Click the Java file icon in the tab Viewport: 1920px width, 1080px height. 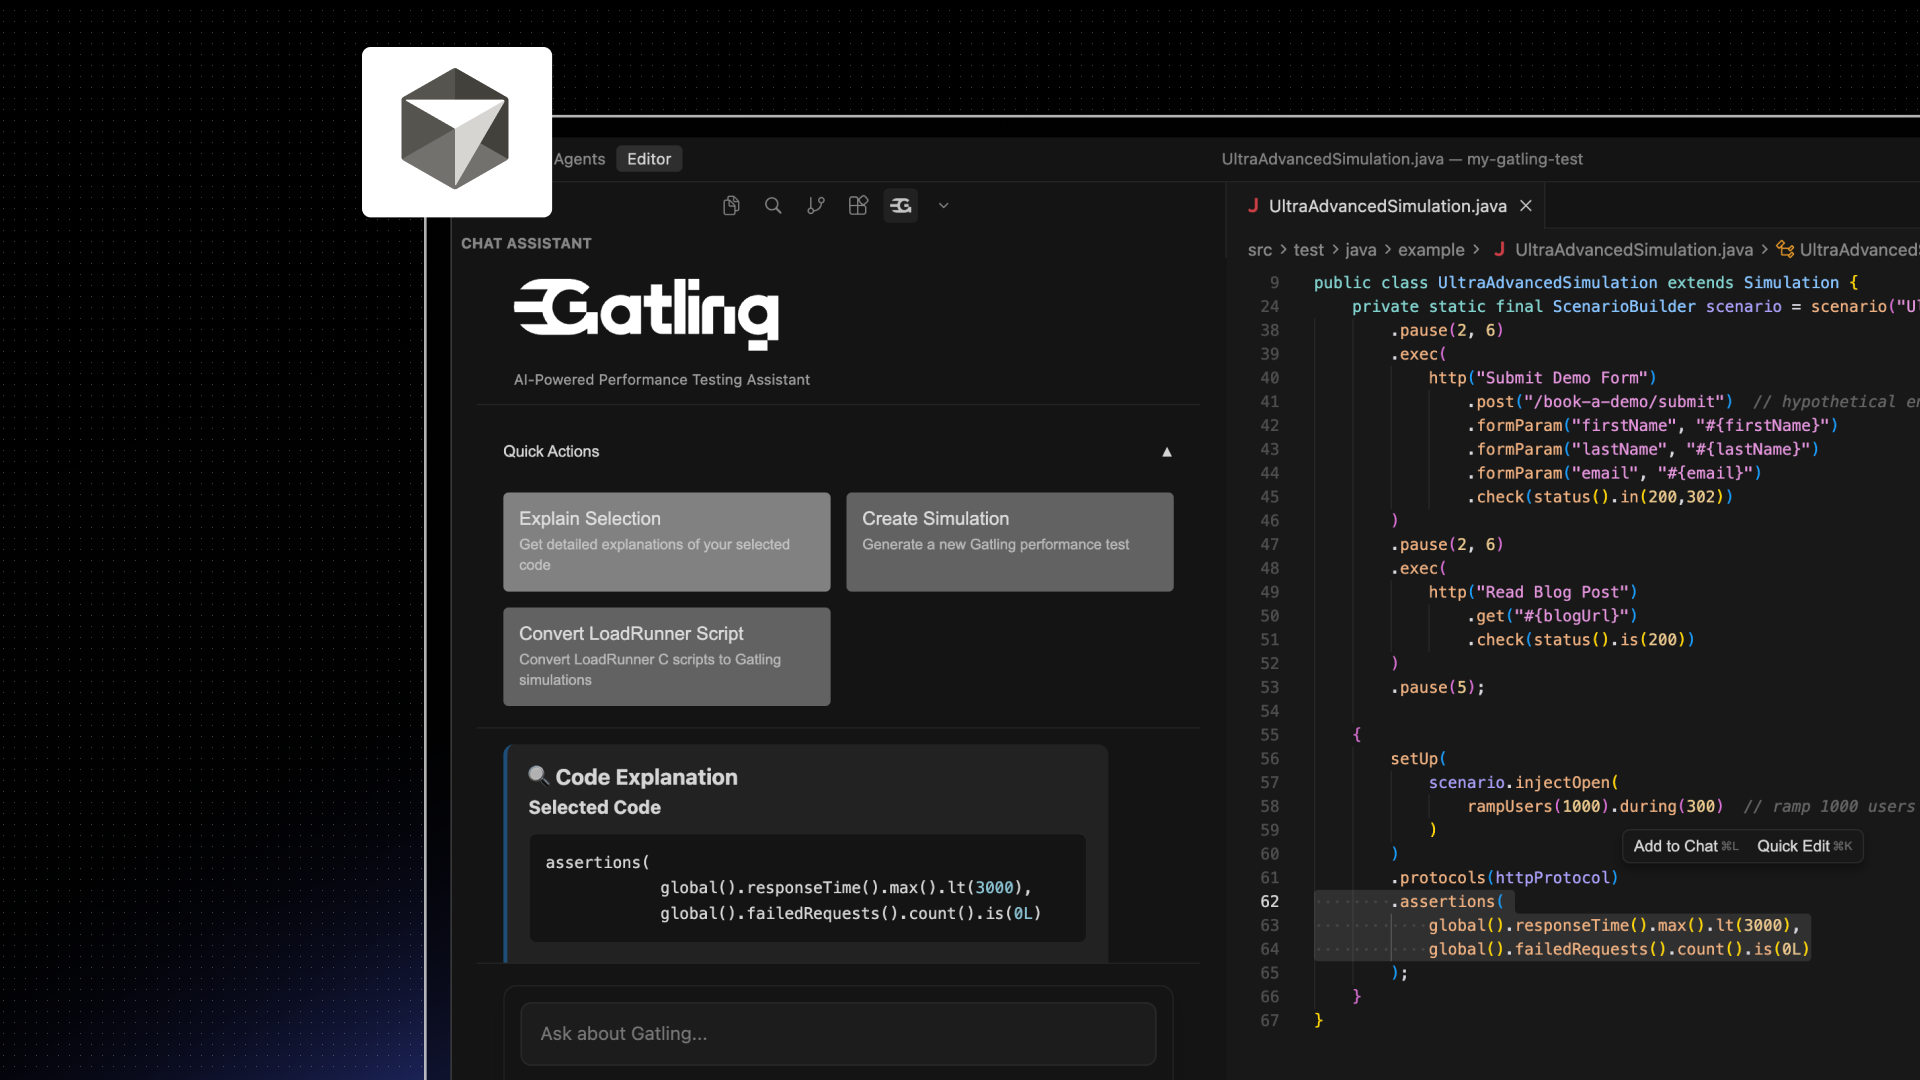1253,205
